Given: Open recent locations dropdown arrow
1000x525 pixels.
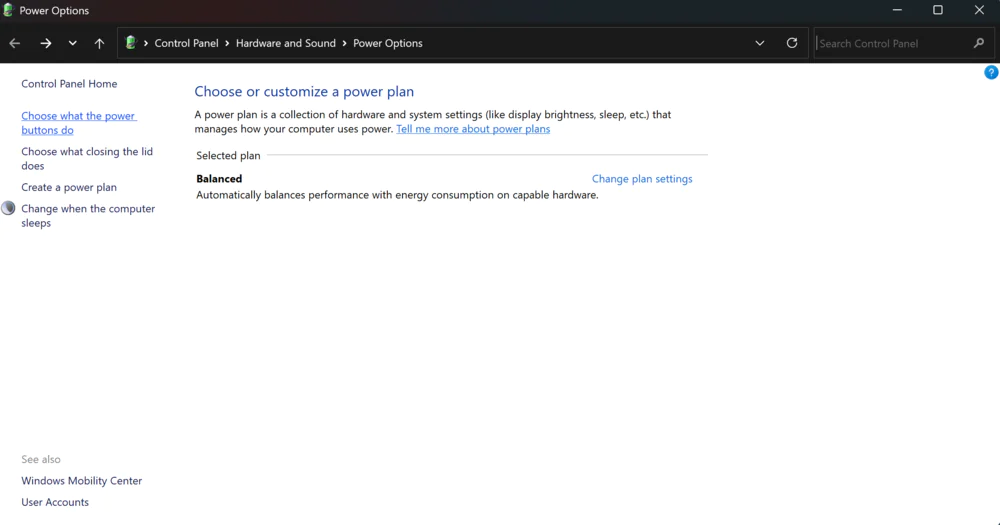Looking at the screenshot, I should [x=72, y=43].
